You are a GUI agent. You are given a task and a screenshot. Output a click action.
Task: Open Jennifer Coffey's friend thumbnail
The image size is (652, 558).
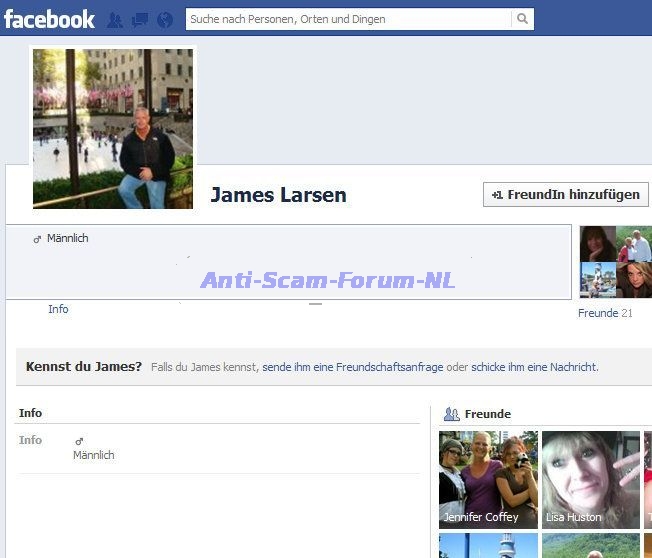(x=488, y=479)
